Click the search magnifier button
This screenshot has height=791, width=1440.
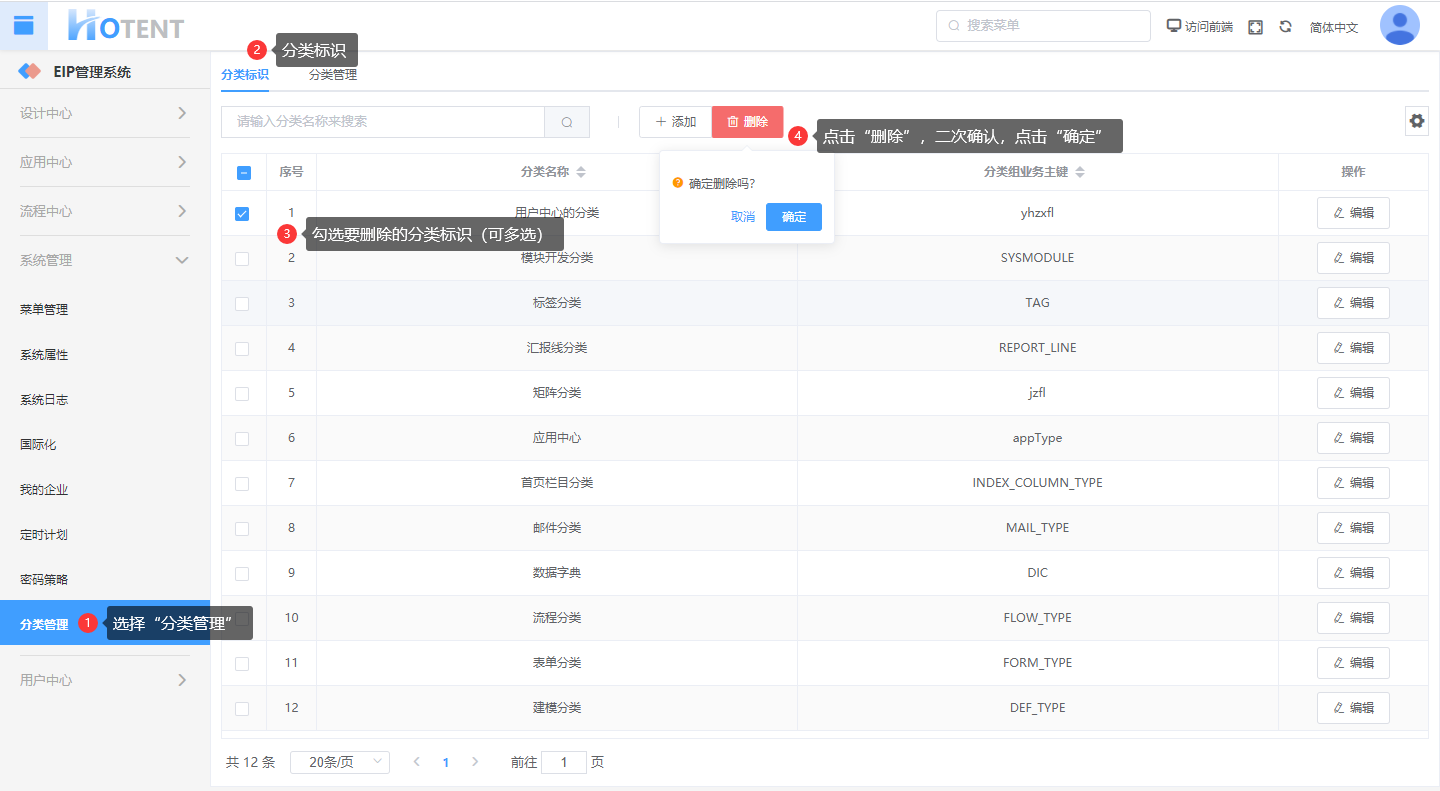[567, 122]
